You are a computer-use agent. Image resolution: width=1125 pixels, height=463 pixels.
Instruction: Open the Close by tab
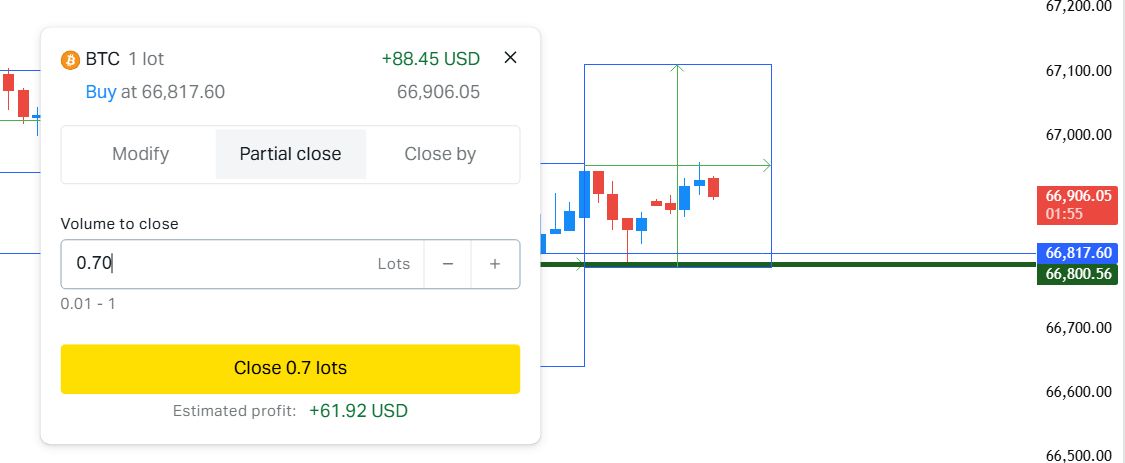click(x=440, y=154)
